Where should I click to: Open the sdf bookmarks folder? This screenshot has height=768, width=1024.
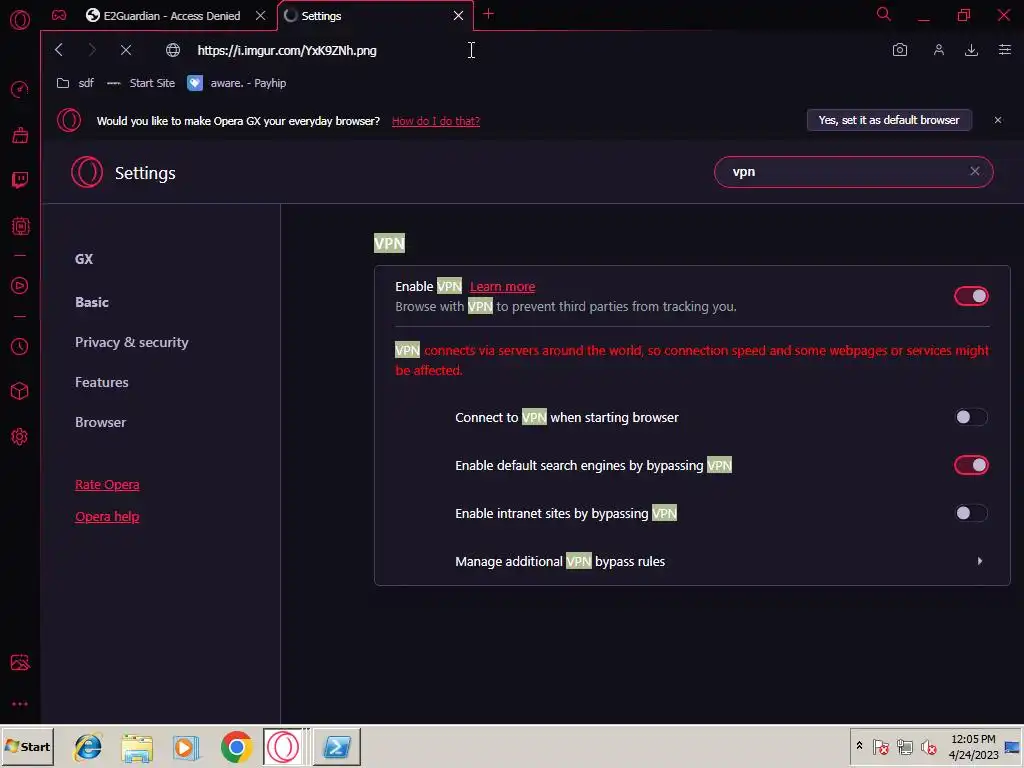(x=75, y=83)
